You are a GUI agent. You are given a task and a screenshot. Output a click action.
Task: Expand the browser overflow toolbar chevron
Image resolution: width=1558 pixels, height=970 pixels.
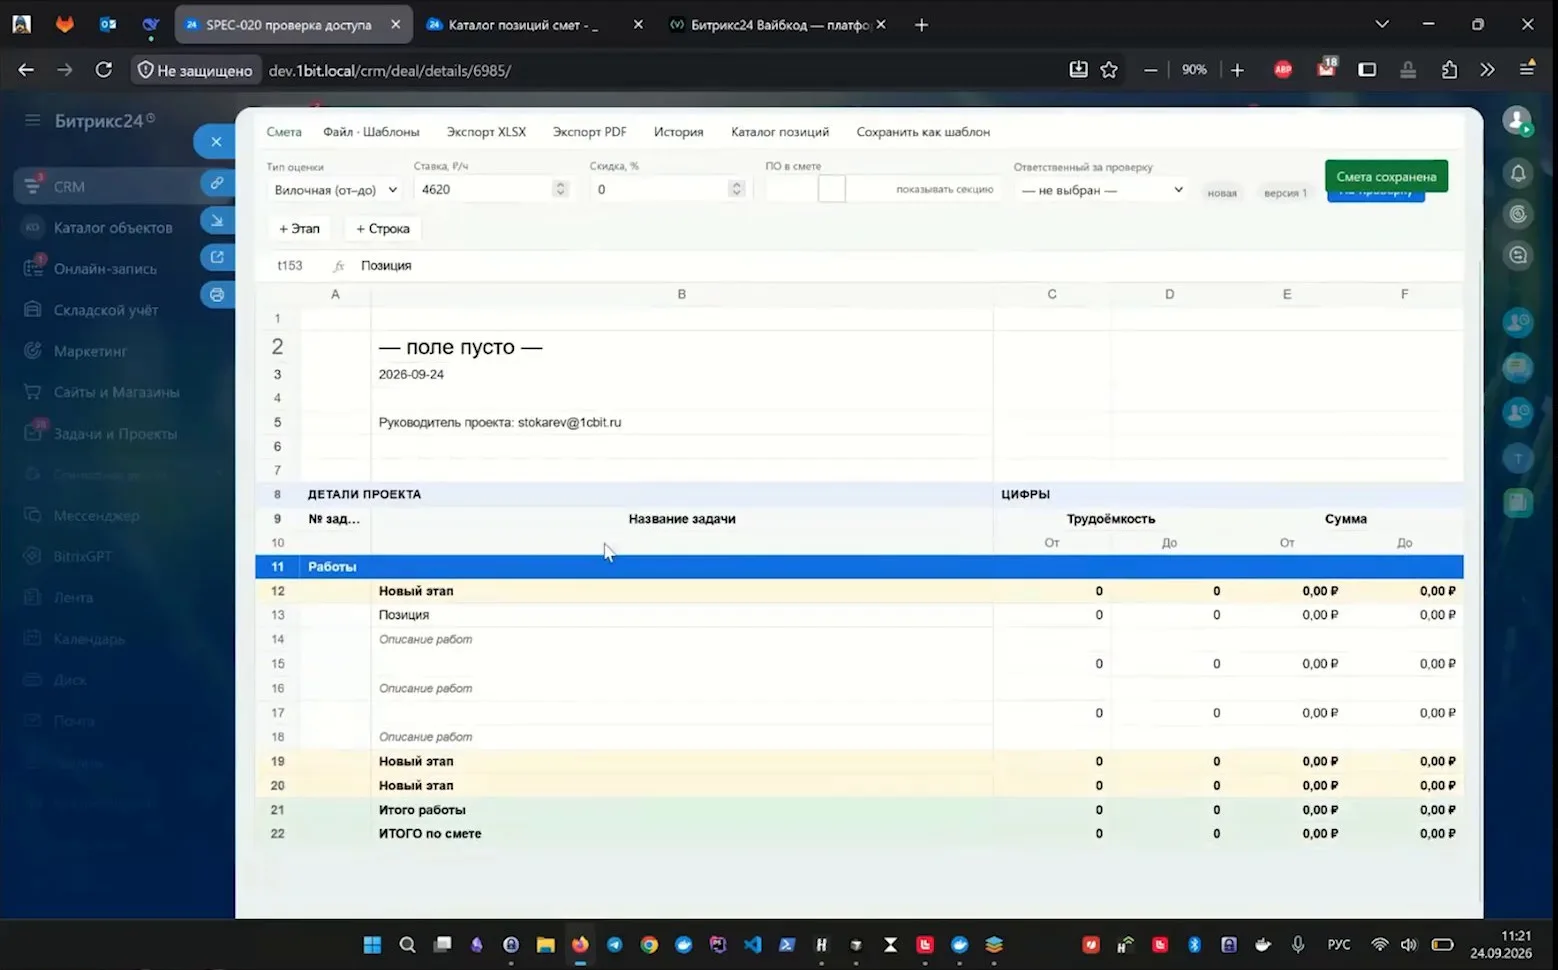[1487, 70]
